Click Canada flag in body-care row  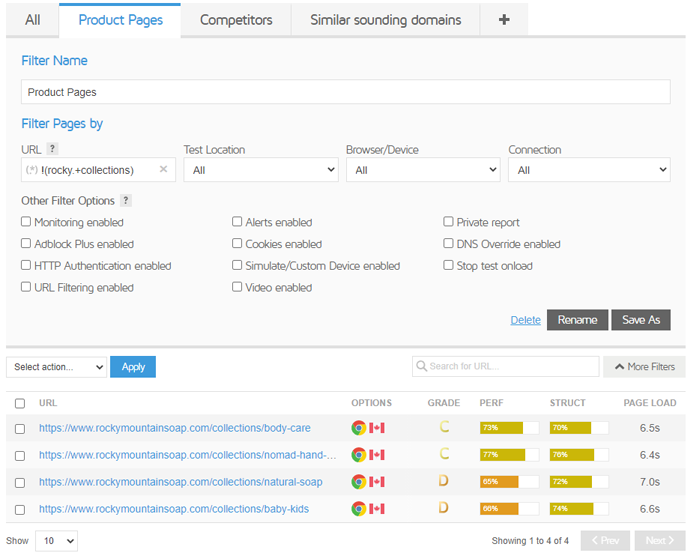pyautogui.click(x=377, y=428)
